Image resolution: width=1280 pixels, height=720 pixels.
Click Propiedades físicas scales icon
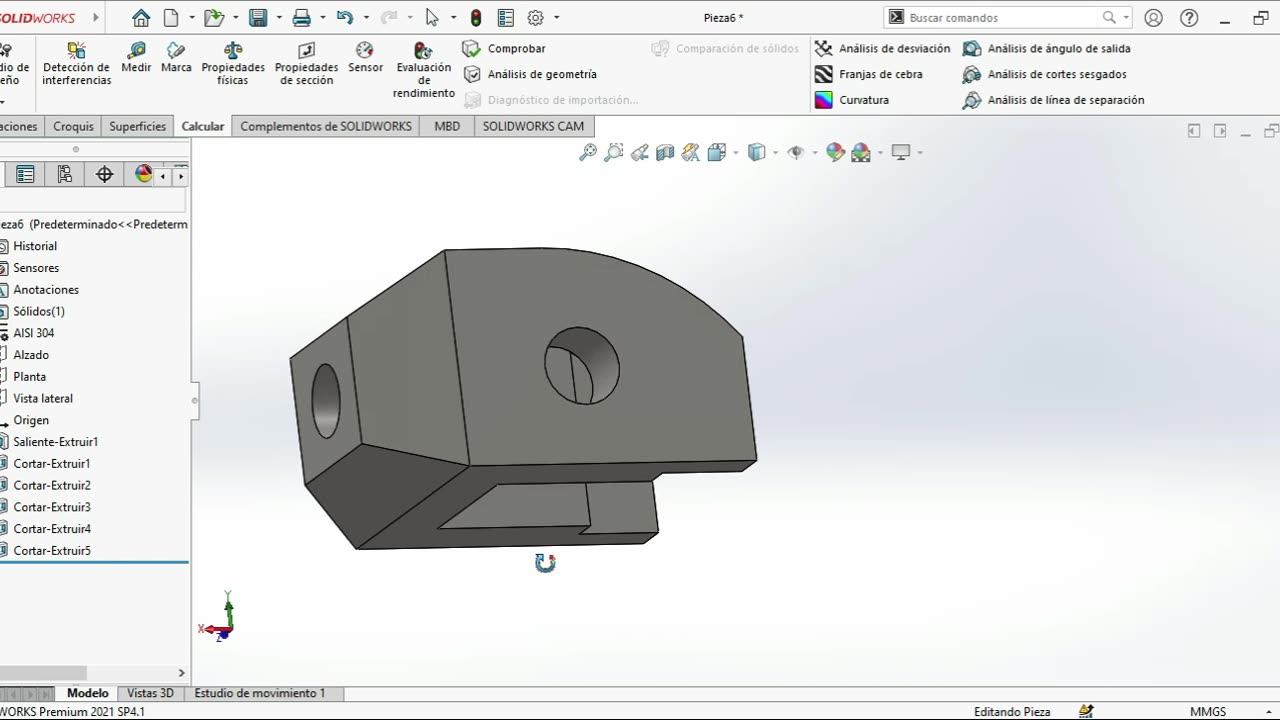233,51
